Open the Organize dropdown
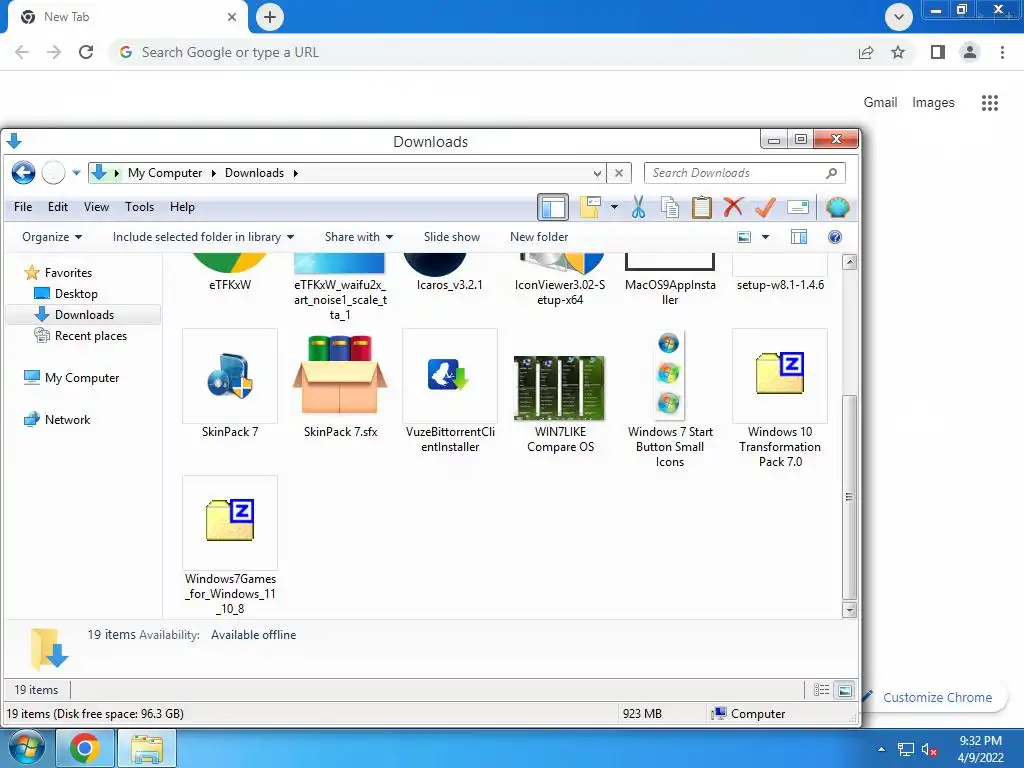Screen dimensions: 1024x768 click(52, 237)
